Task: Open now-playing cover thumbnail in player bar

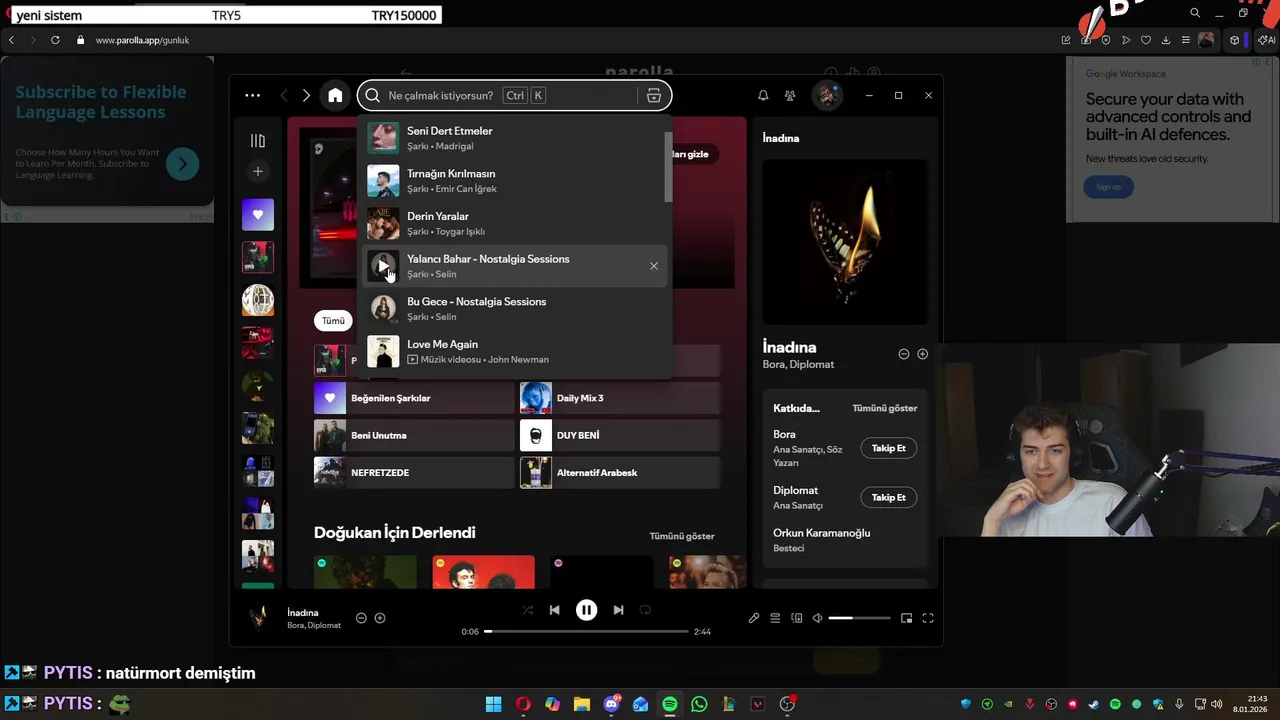Action: click(258, 618)
